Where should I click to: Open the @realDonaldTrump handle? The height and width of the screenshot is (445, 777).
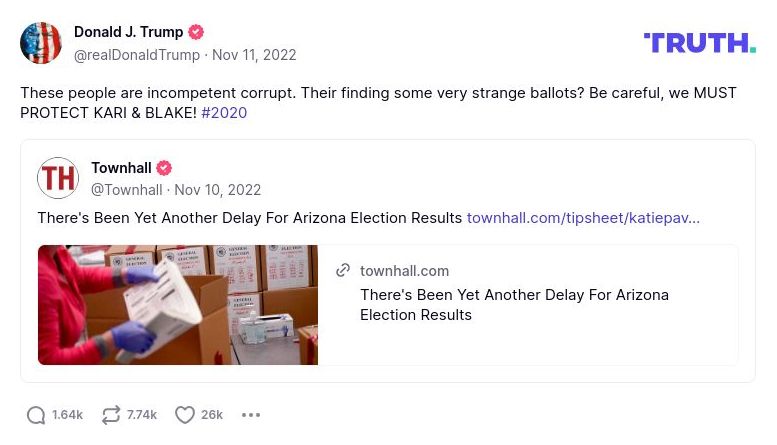(137, 55)
